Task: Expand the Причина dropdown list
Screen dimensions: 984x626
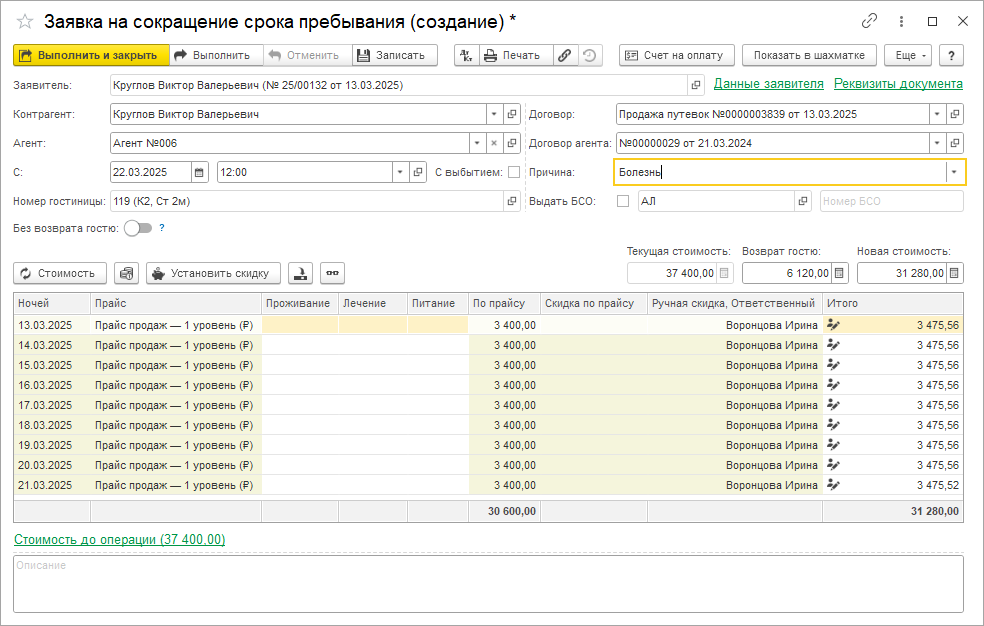Action: 954,172
